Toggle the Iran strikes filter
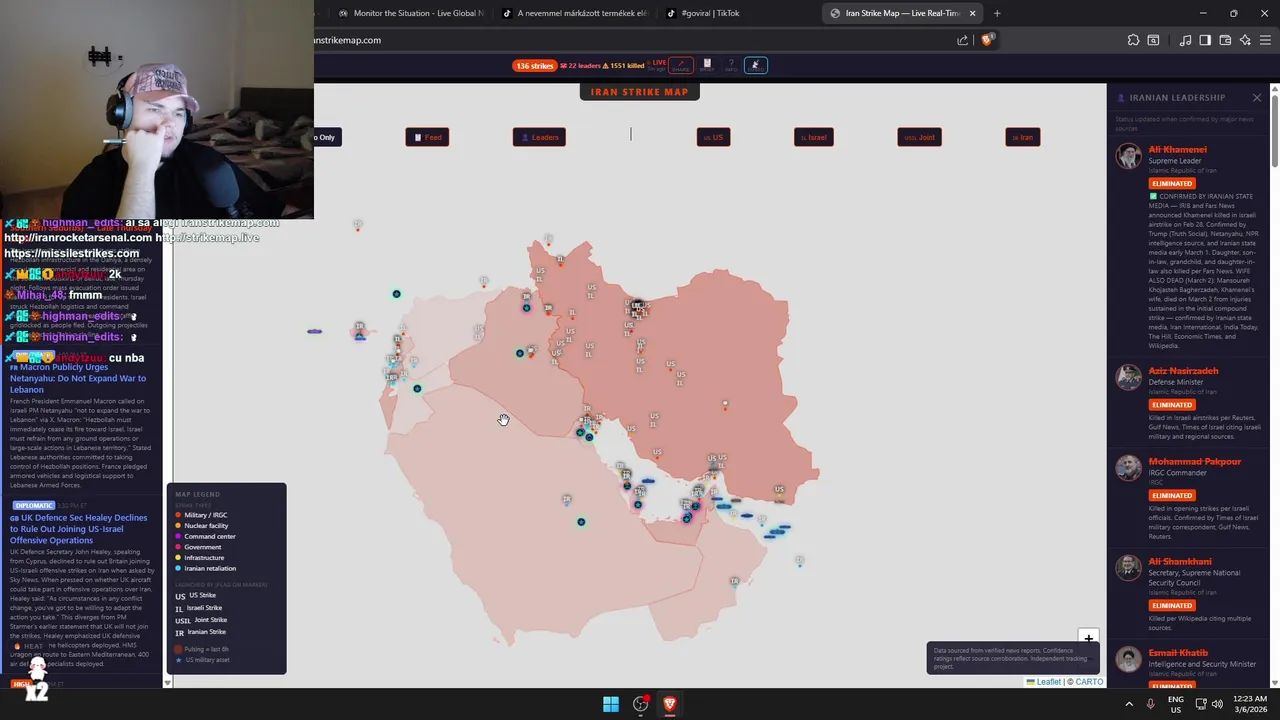 point(1022,137)
